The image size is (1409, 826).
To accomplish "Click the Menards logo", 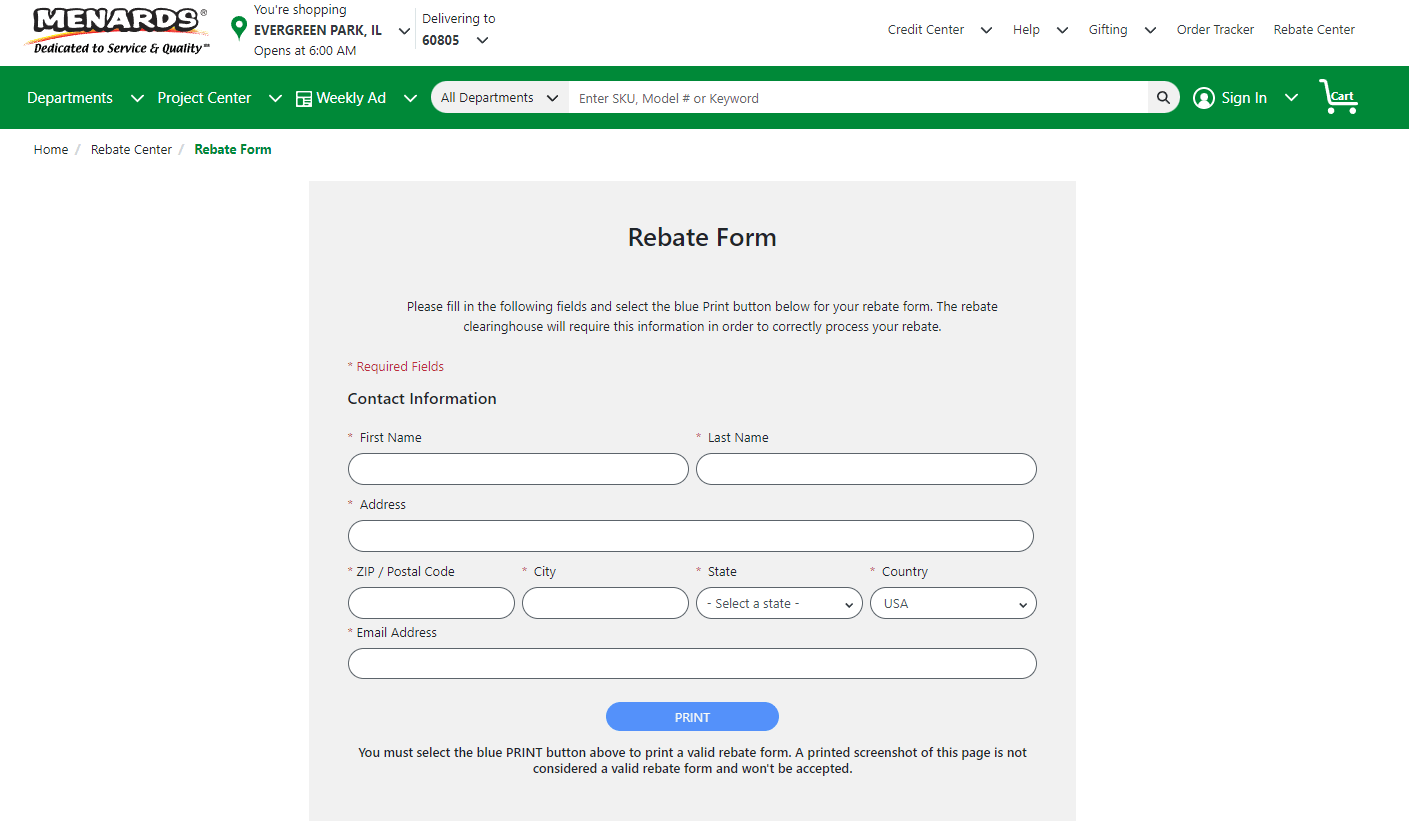I will 113,30.
